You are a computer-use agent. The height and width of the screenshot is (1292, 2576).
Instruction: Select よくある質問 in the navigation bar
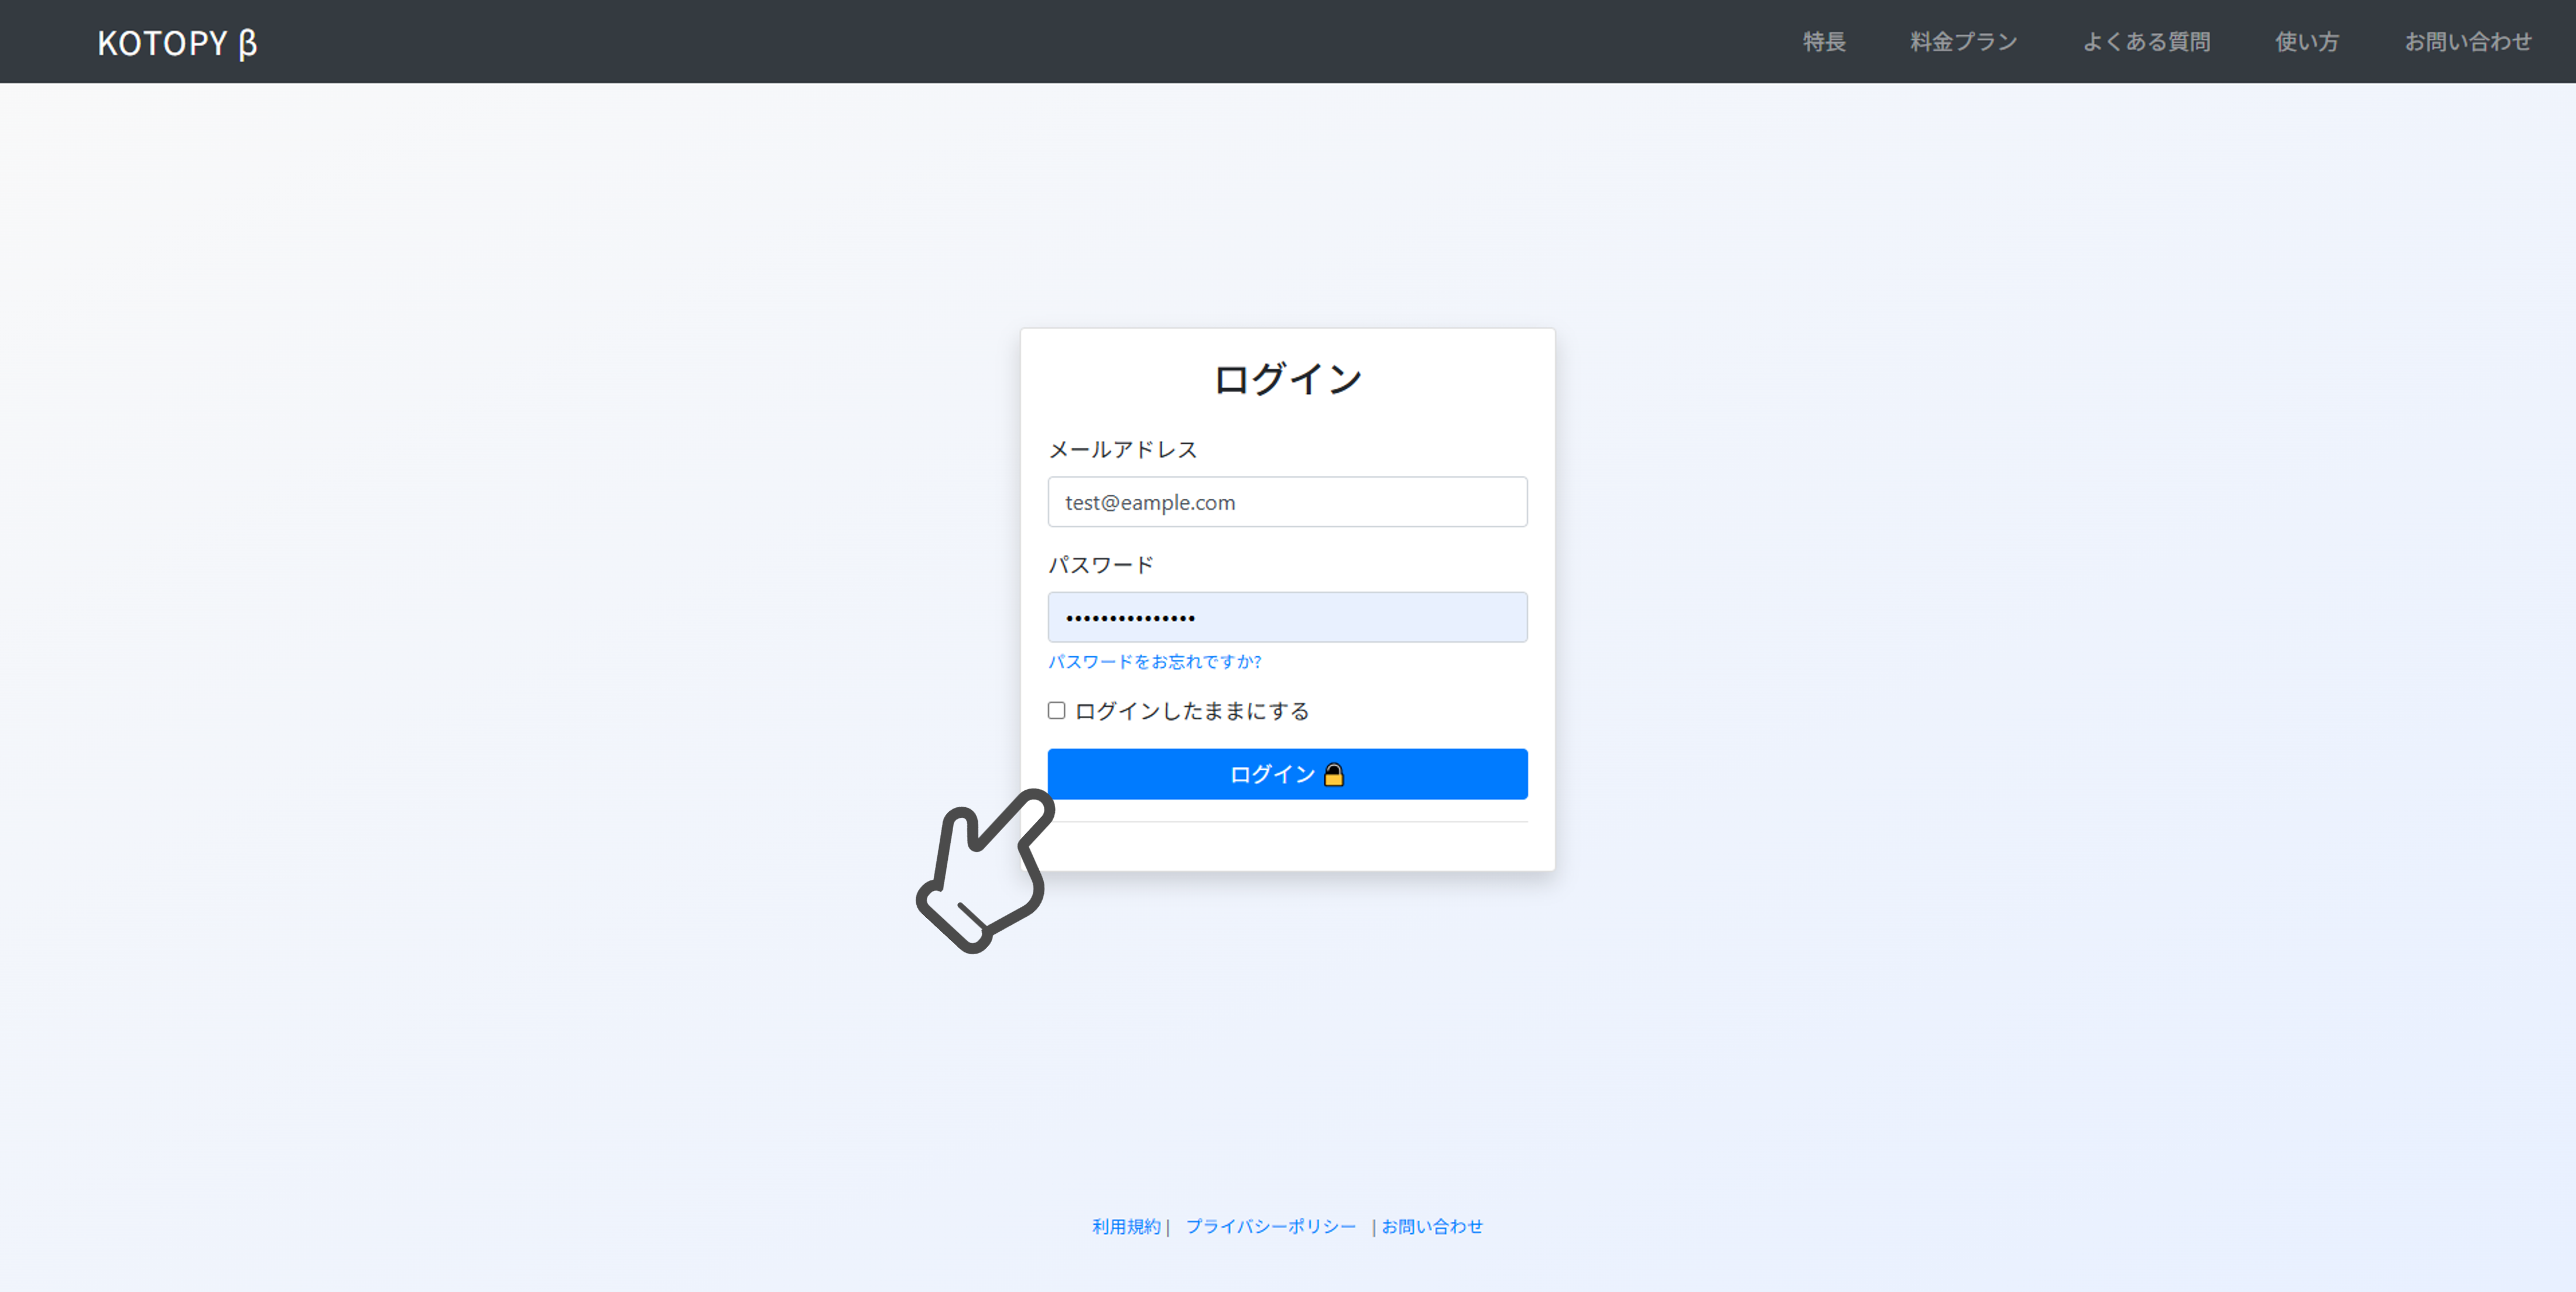(x=2148, y=41)
